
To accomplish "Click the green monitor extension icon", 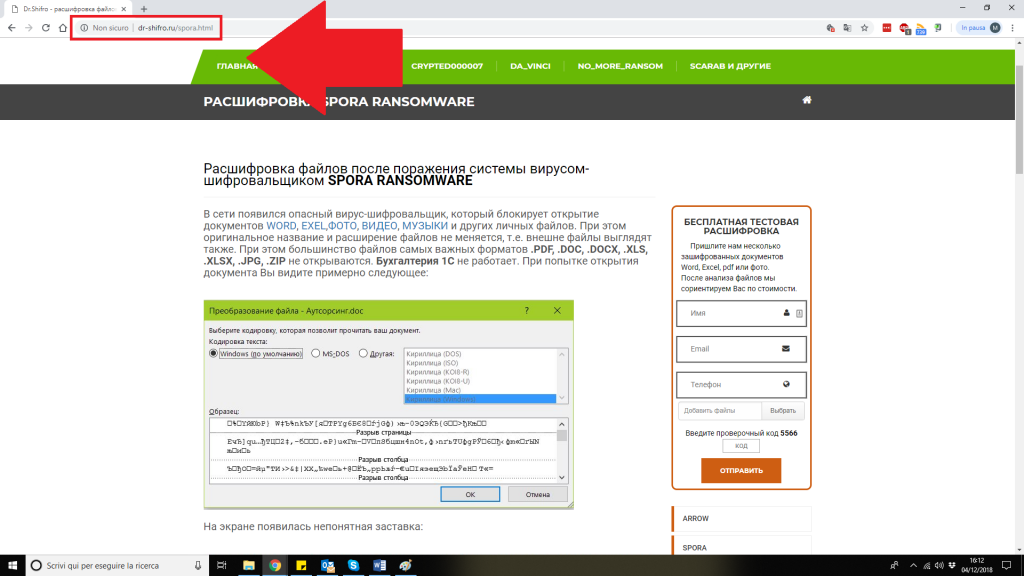I will pyautogui.click(x=938, y=28).
